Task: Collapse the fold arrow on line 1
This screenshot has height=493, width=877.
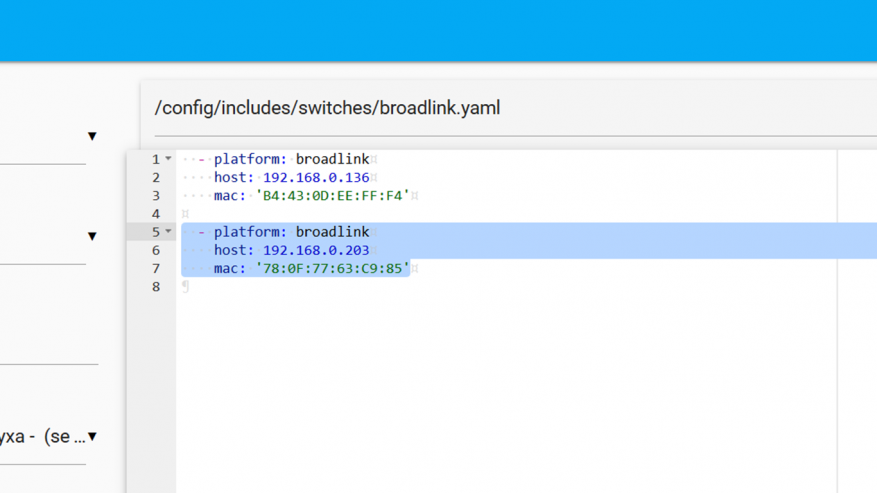Action: [168, 159]
